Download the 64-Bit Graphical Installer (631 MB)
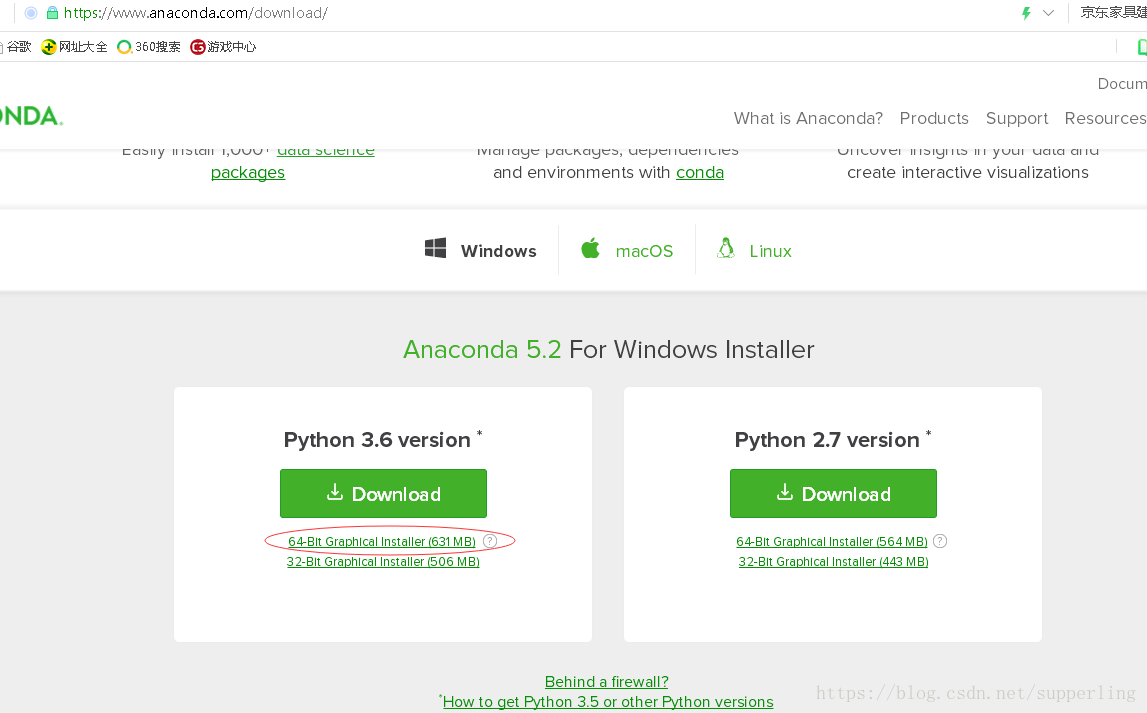 coord(382,542)
